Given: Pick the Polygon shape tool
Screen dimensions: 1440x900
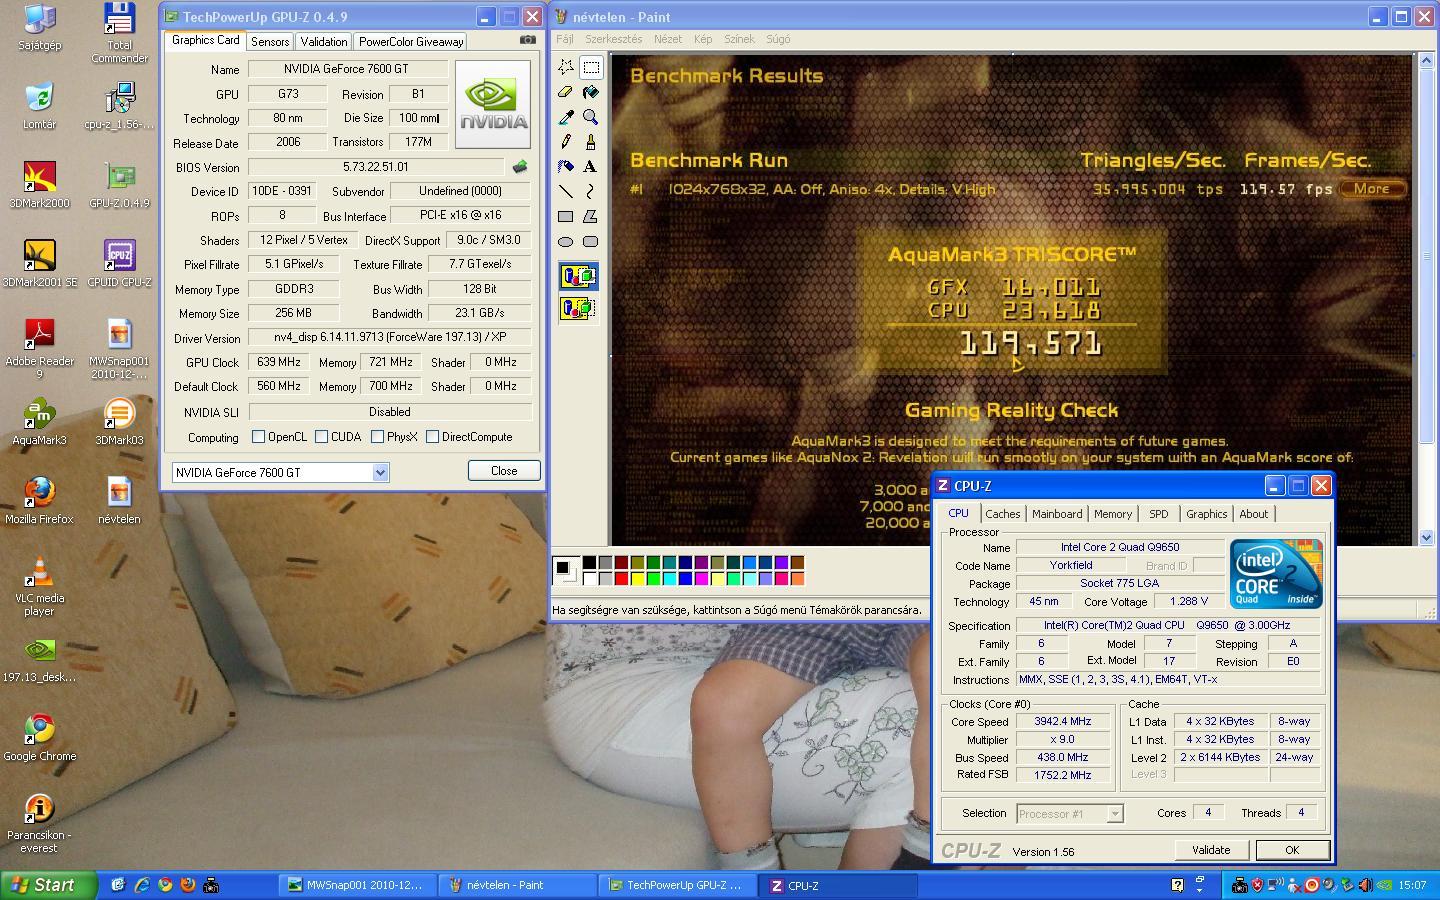Looking at the screenshot, I should [x=591, y=216].
